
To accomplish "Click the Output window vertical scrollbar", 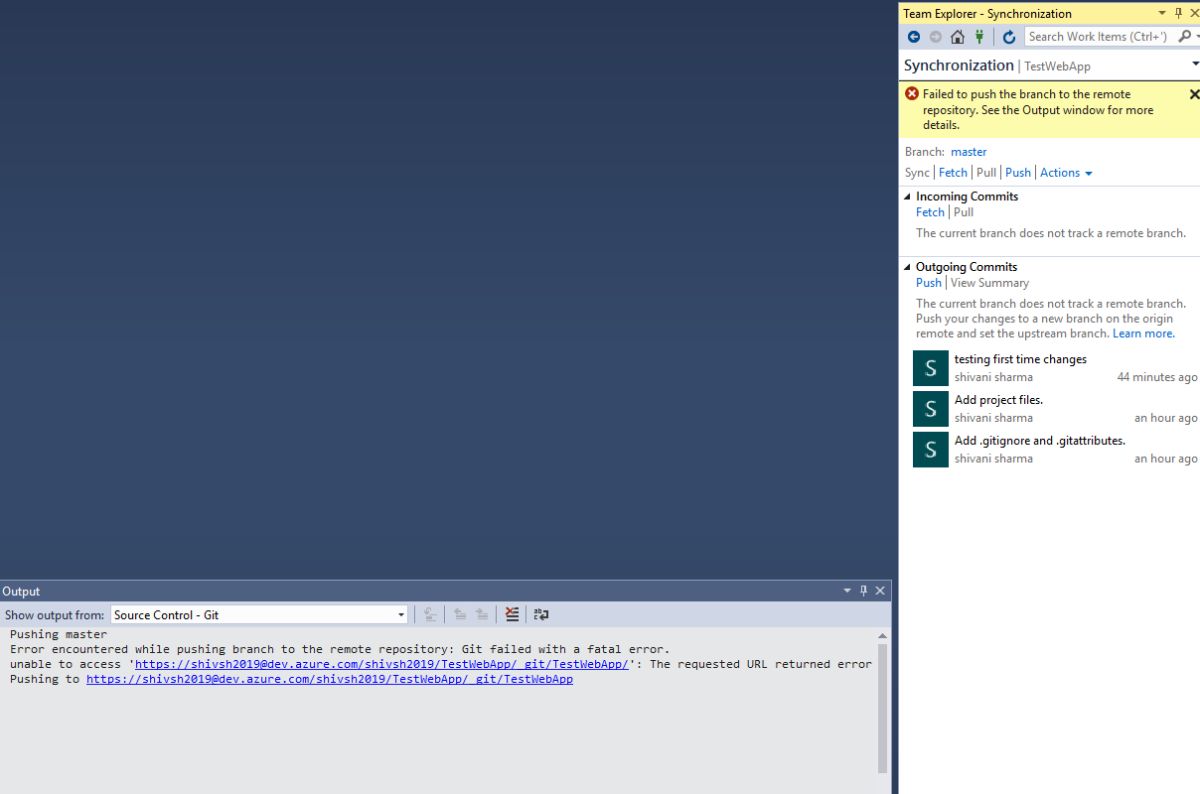I will 882,707.
